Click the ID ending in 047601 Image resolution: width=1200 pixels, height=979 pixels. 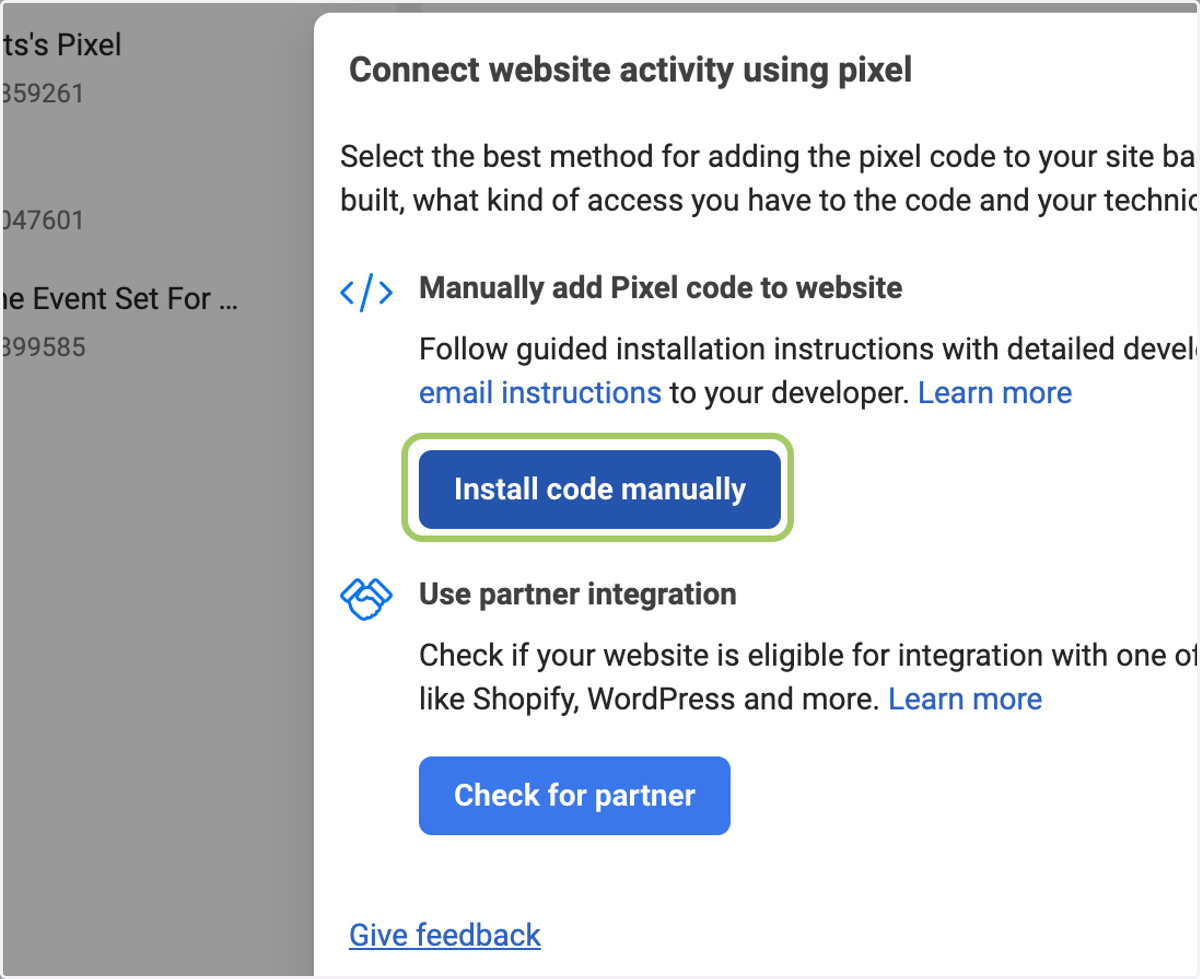click(42, 219)
